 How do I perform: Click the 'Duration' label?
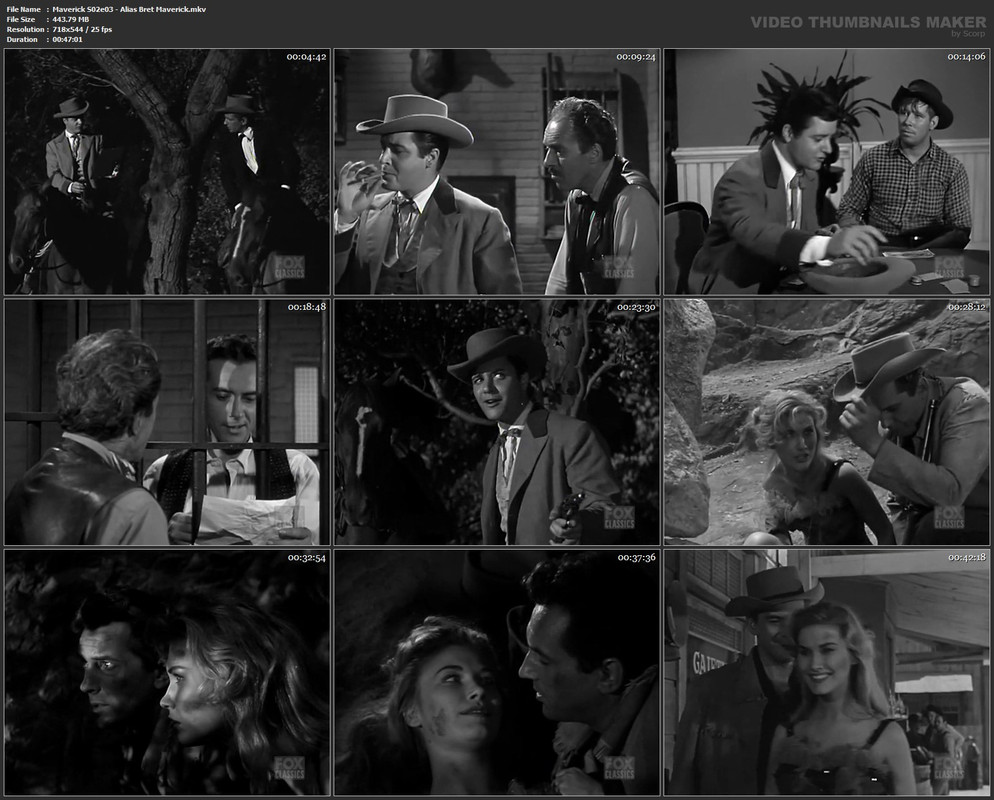coord(22,39)
